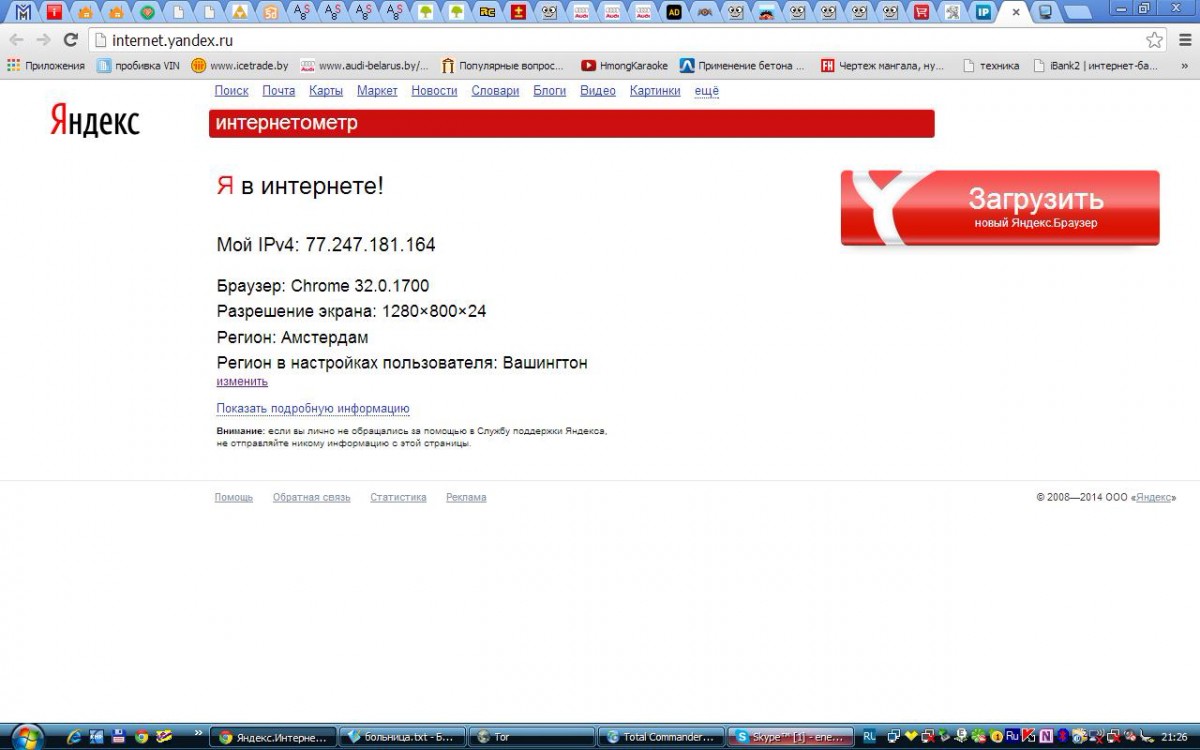Open the Обратная связь footer link
The height and width of the screenshot is (750, 1200).
point(312,497)
